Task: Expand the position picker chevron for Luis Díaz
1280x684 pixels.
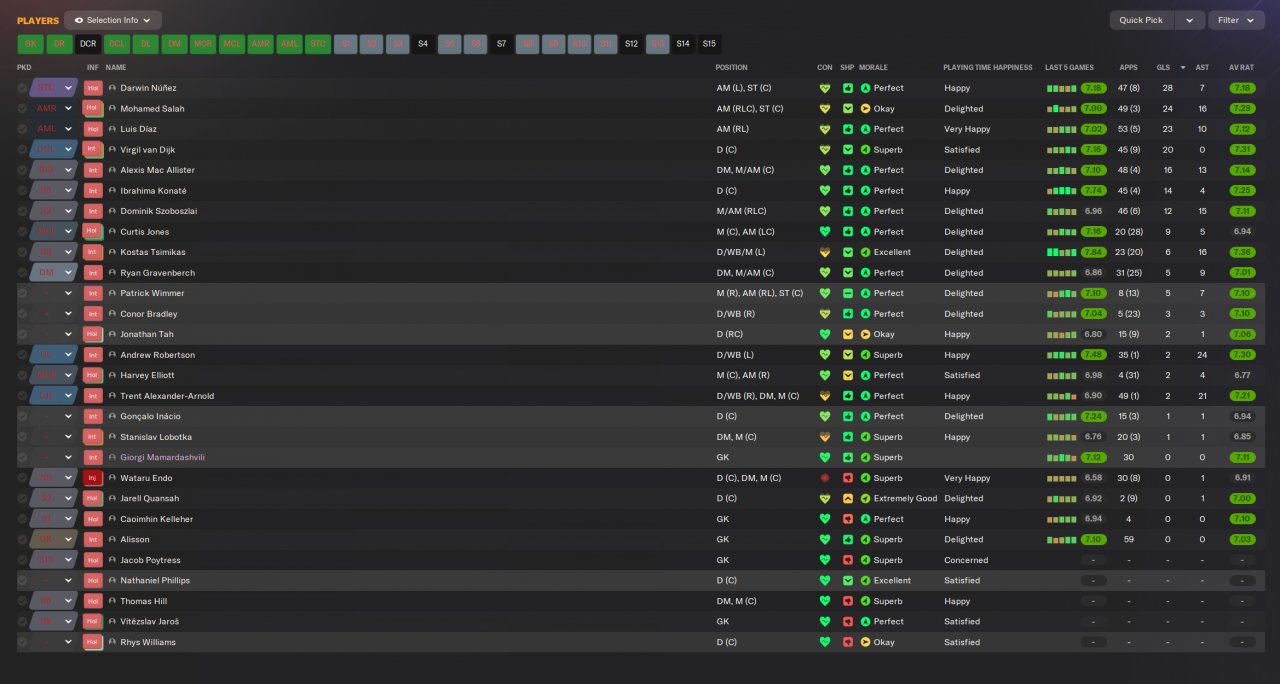Action: pyautogui.click(x=68, y=129)
